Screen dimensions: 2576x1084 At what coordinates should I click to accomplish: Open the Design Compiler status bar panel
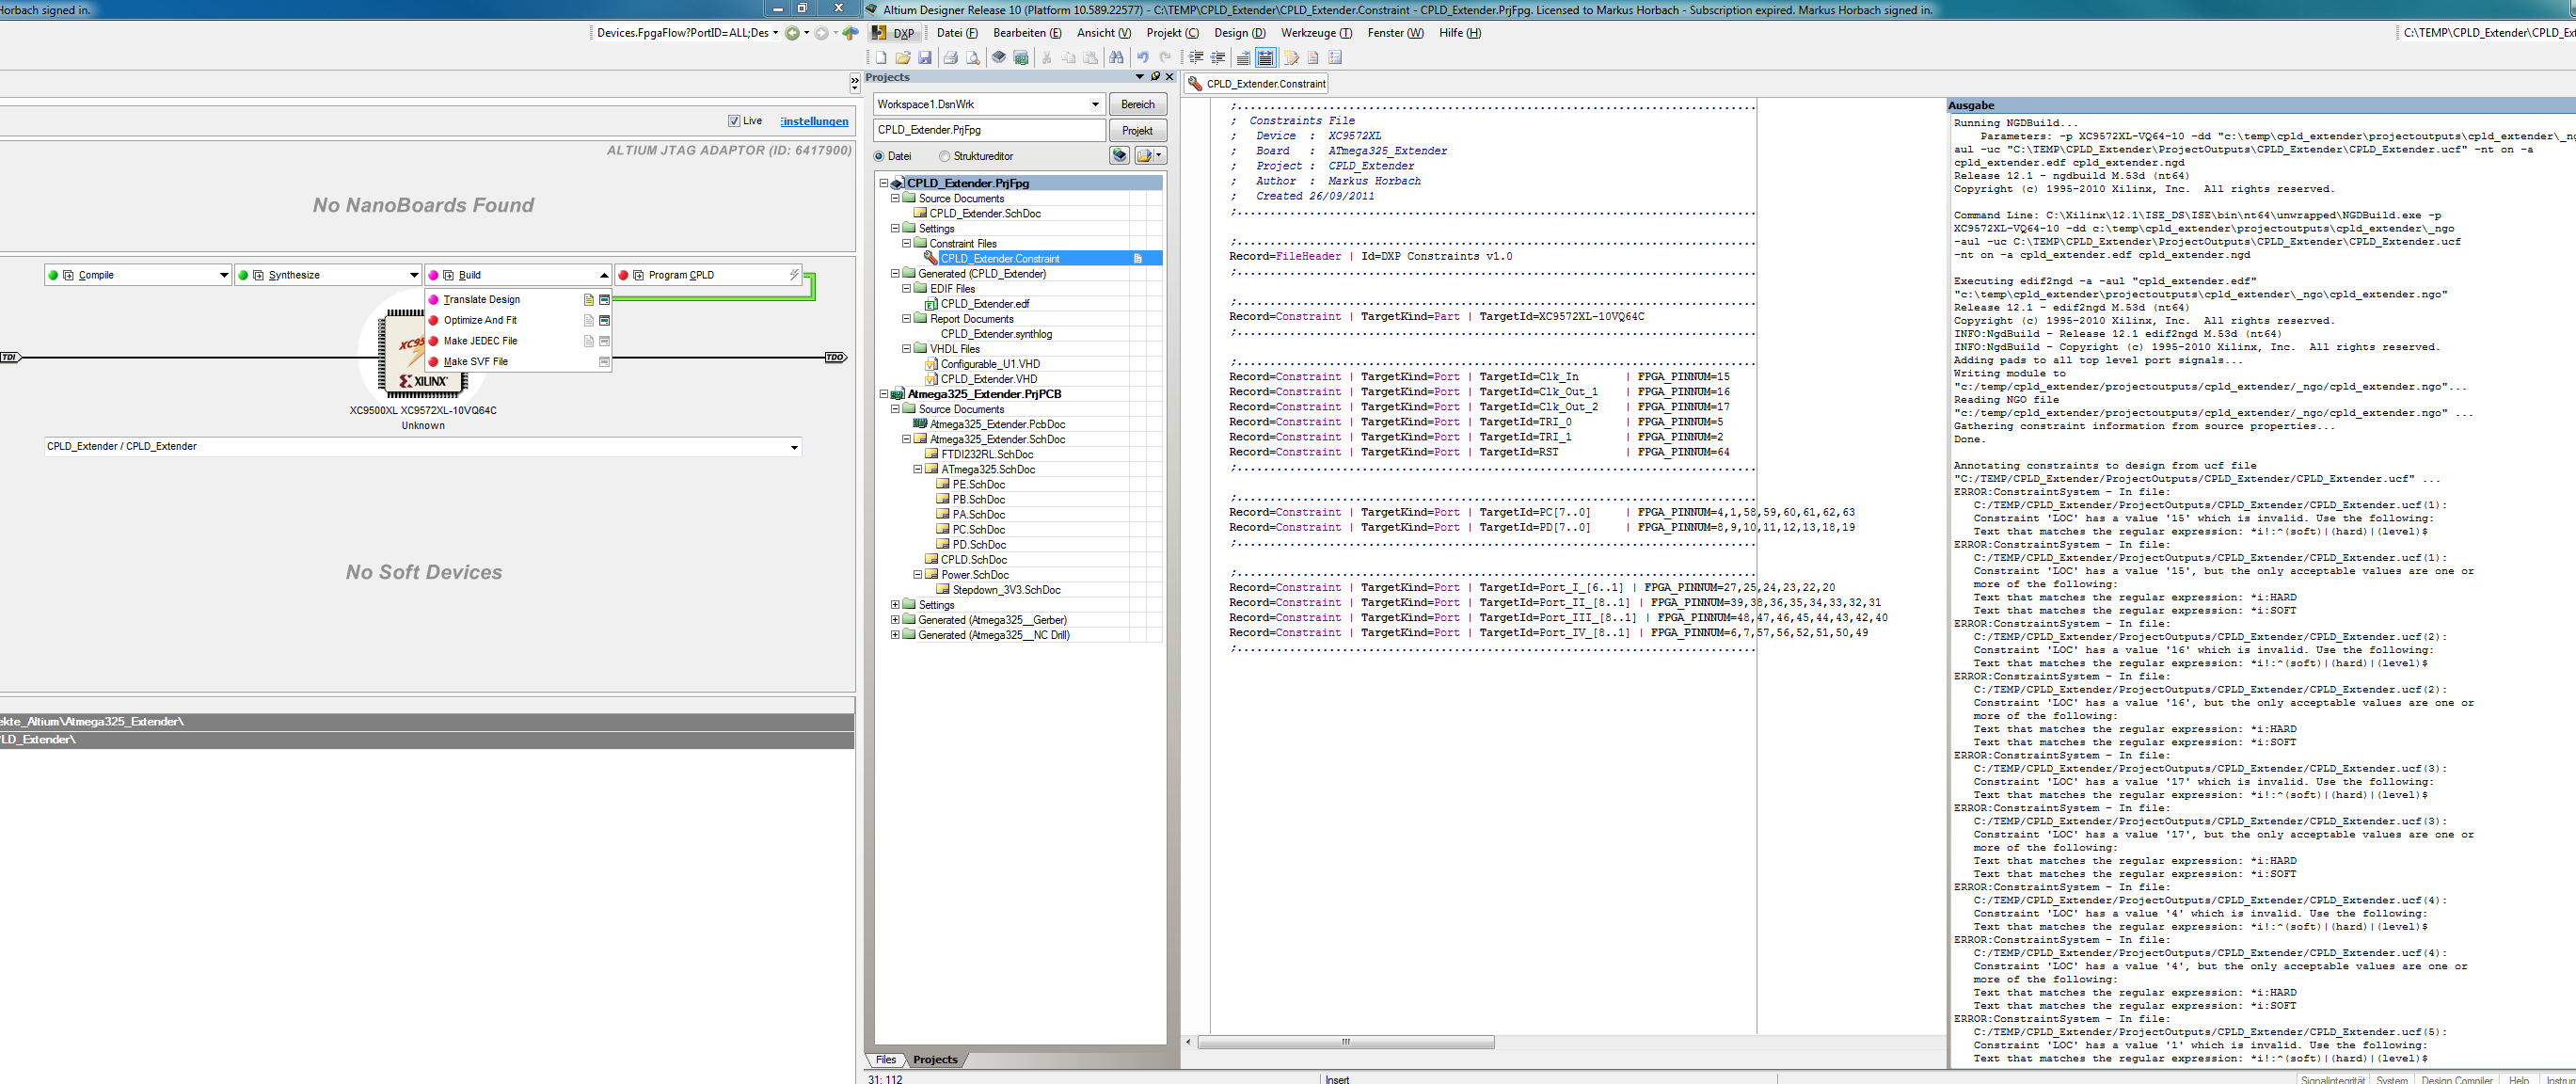(2457, 1079)
